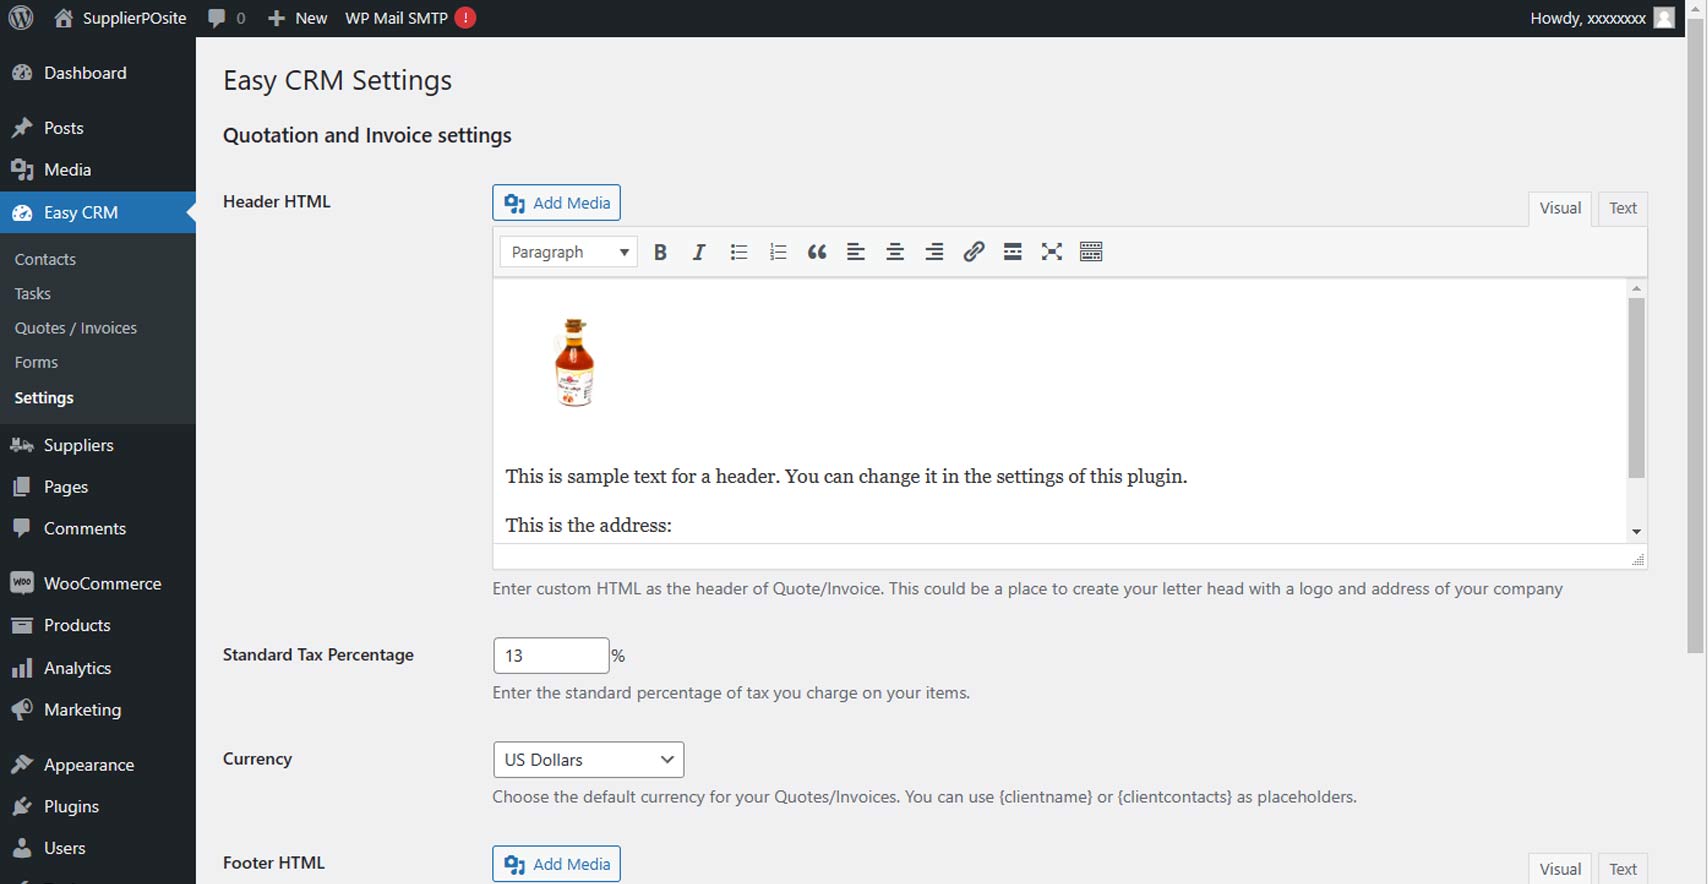1708x884 pixels.
Task: Switch Header HTML editor to Text tab
Action: [1622, 208]
